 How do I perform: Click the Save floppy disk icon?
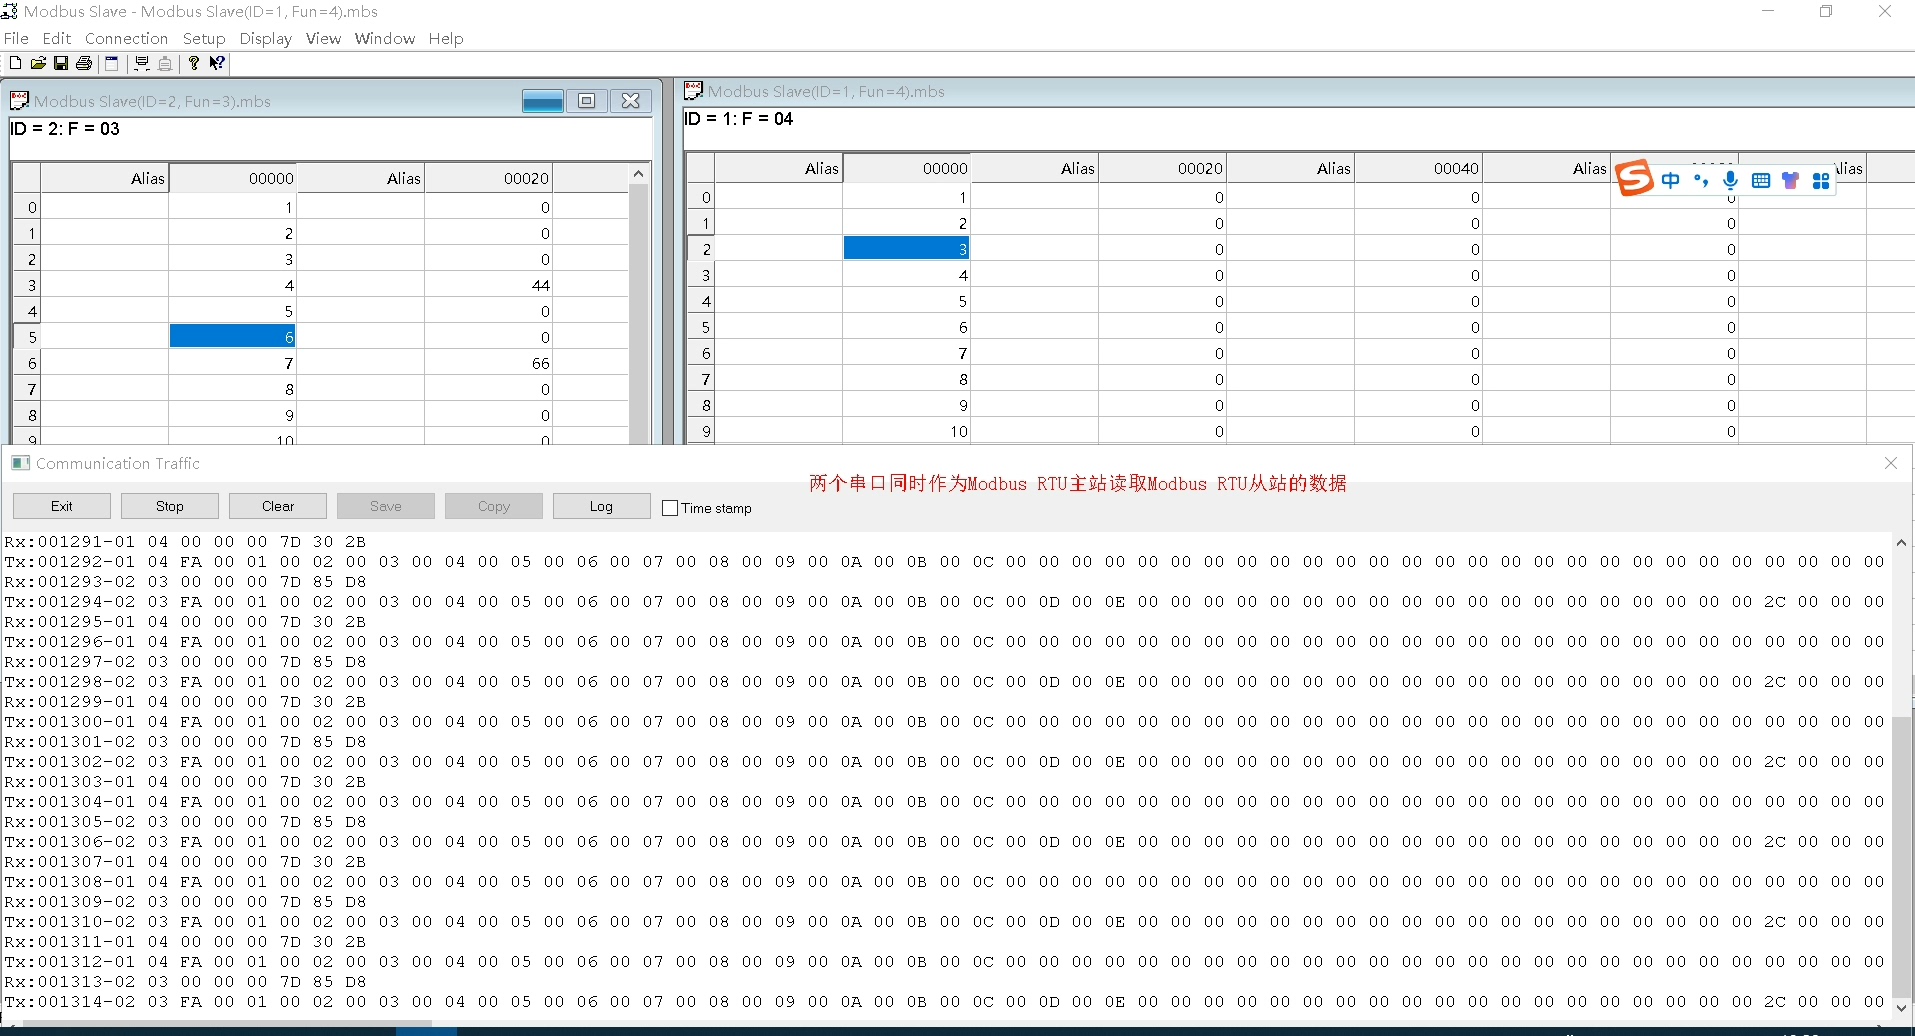point(61,63)
